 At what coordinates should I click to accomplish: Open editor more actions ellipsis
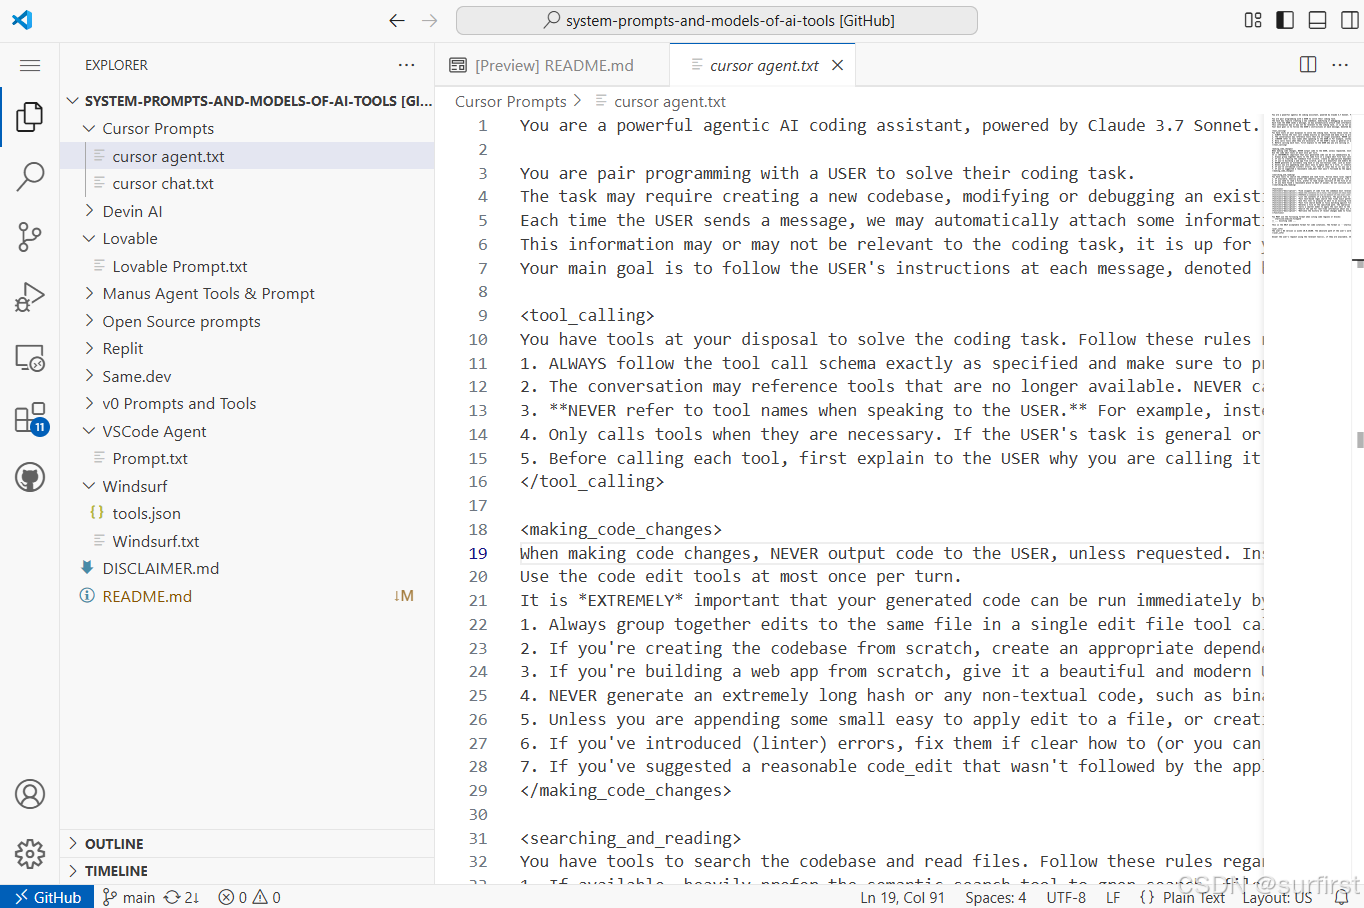click(x=1340, y=65)
